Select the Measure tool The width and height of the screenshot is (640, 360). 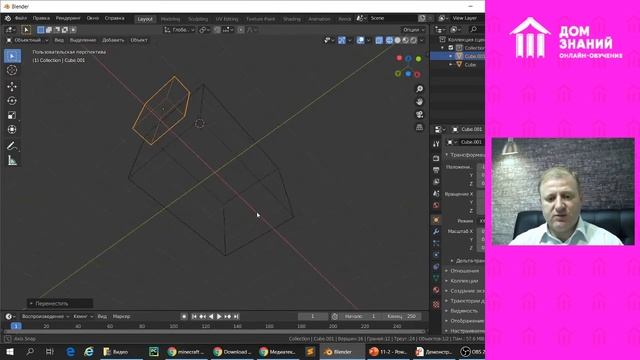[12, 160]
